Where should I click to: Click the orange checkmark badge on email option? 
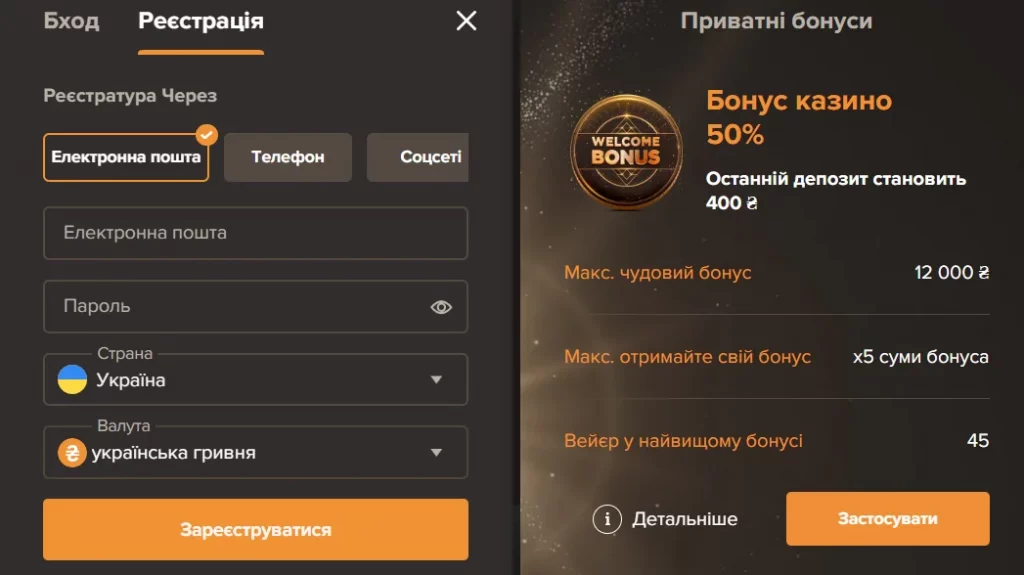(x=206, y=135)
